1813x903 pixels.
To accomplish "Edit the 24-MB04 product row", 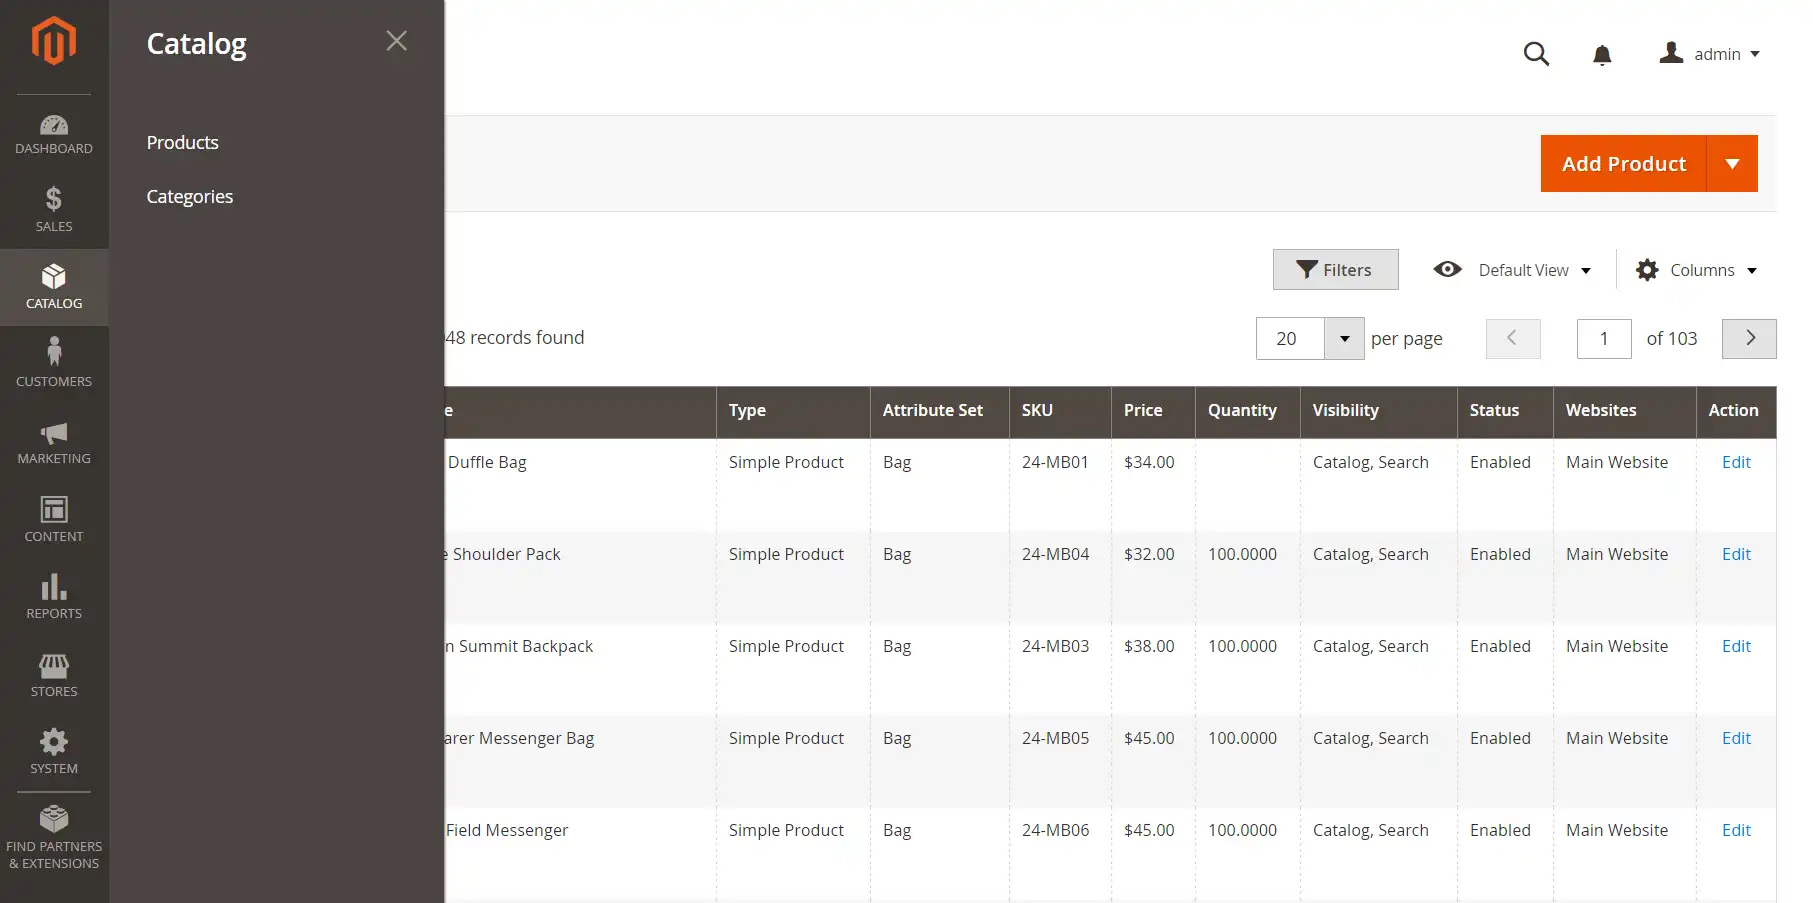I will pyautogui.click(x=1736, y=554).
